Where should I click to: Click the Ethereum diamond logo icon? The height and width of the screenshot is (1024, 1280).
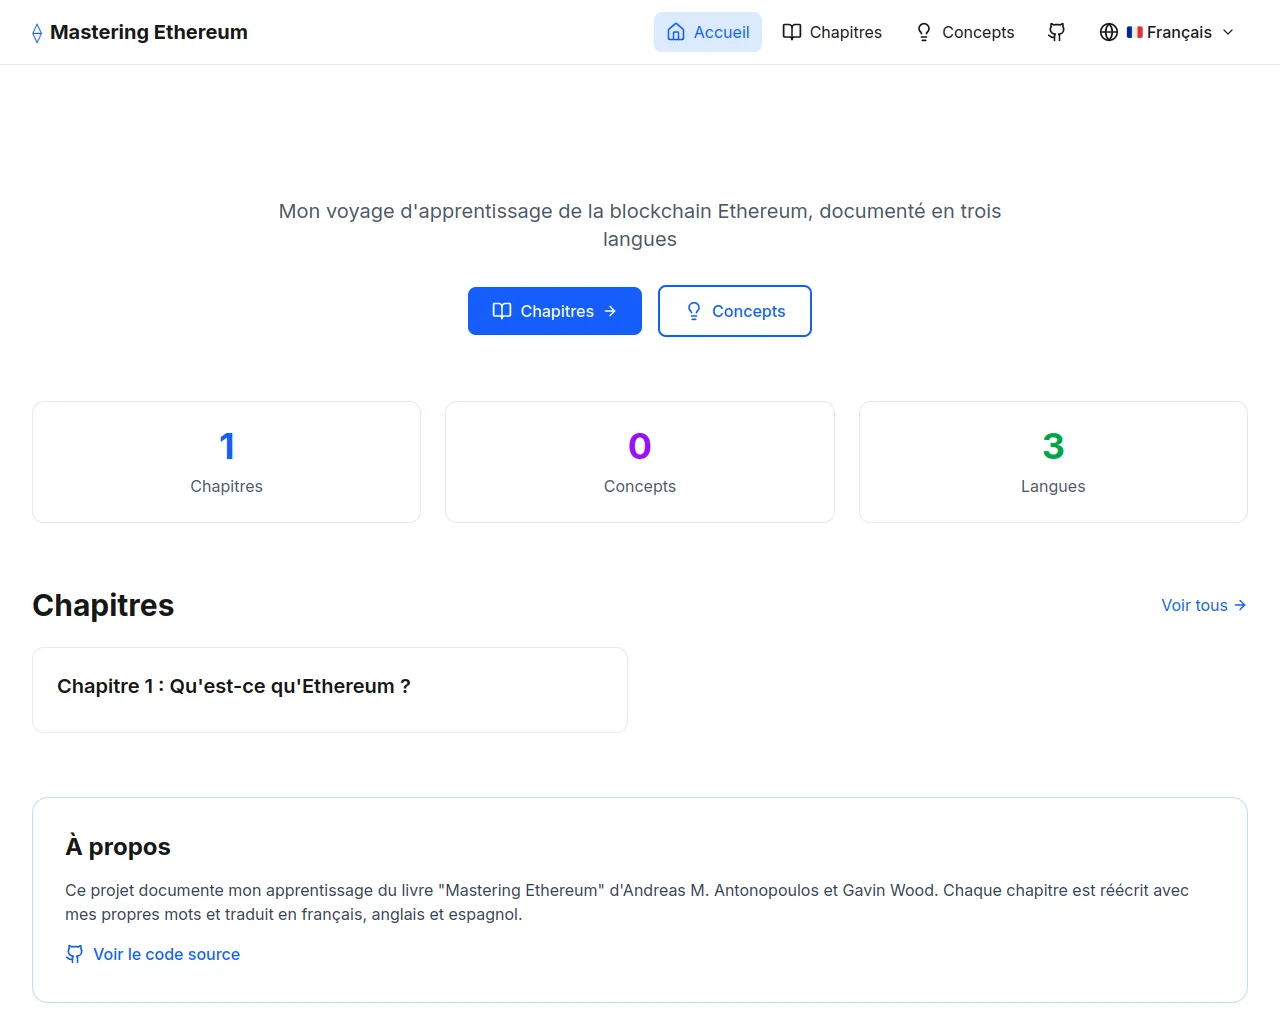[37, 33]
